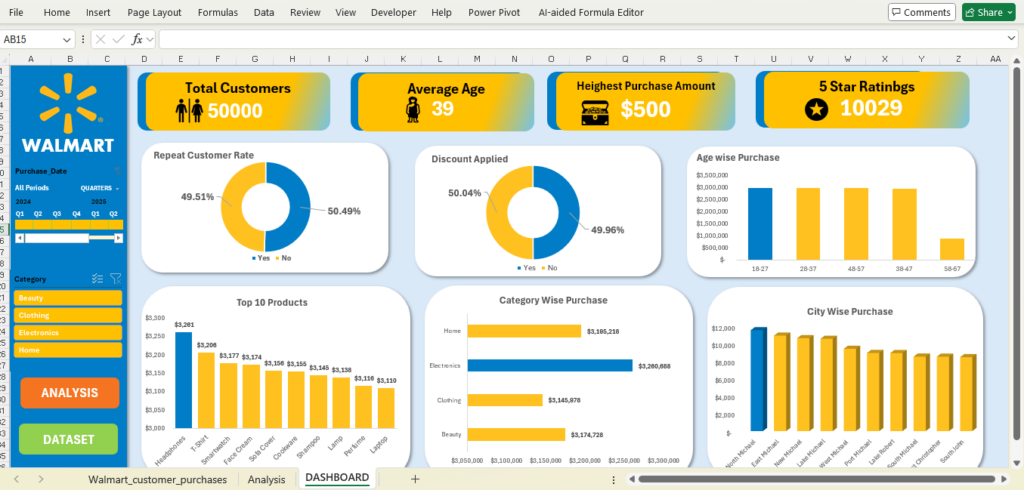Click the add new sheet plus icon

[415, 479]
